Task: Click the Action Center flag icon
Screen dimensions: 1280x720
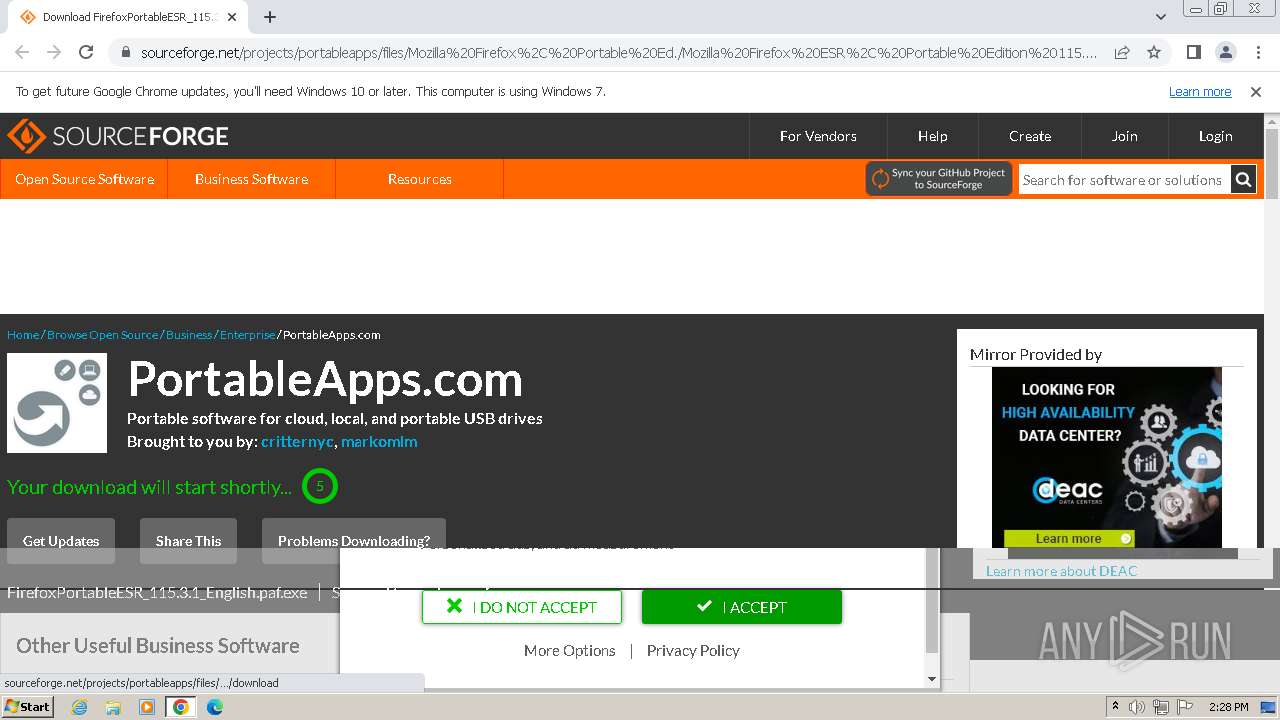Action: pos(1184,707)
